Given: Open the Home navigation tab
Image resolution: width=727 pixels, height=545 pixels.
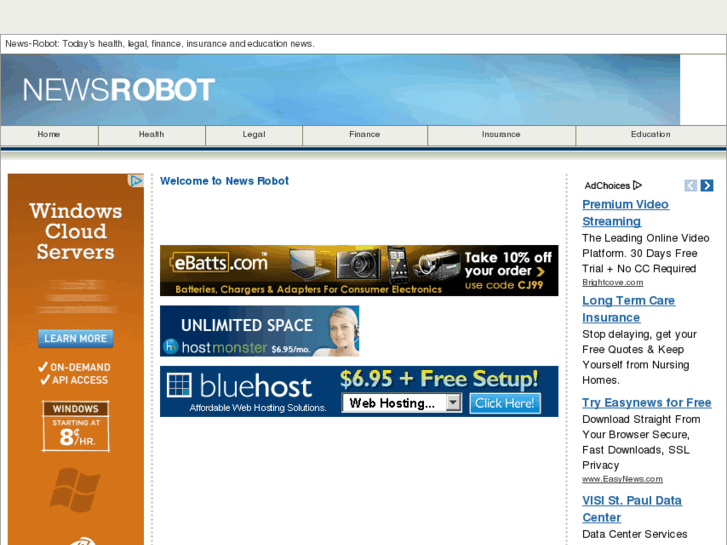Looking at the screenshot, I should pyautogui.click(x=49, y=135).
